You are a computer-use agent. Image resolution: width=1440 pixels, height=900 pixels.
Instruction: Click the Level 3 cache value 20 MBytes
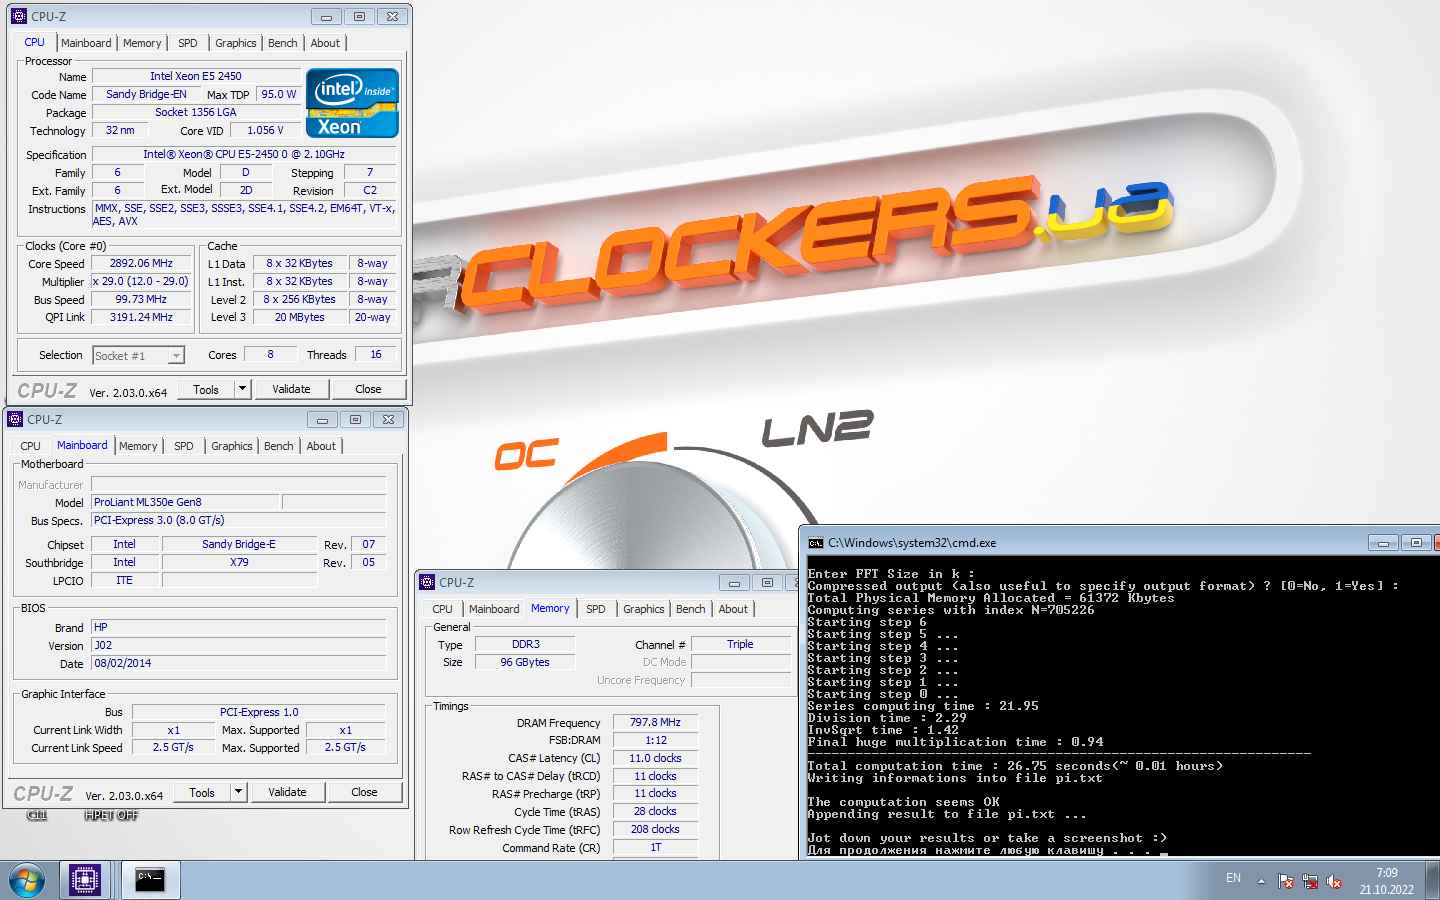tap(300, 317)
